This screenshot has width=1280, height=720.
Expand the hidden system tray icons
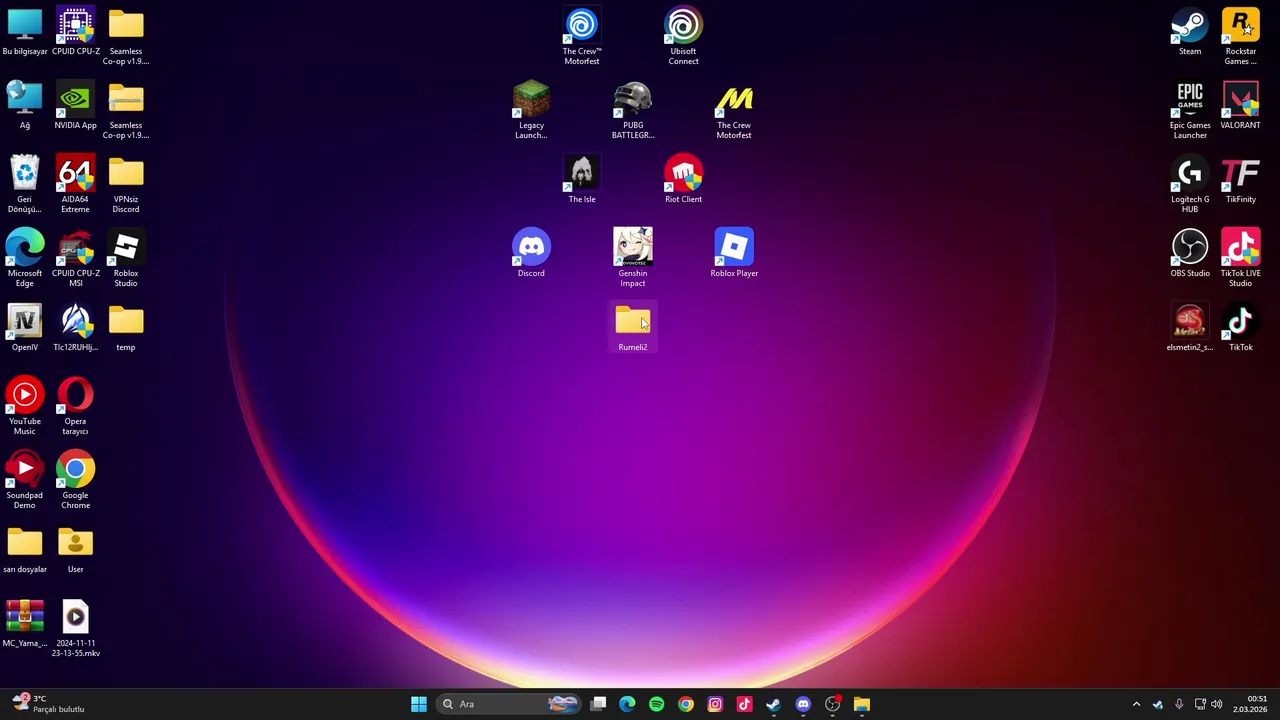[1136, 704]
